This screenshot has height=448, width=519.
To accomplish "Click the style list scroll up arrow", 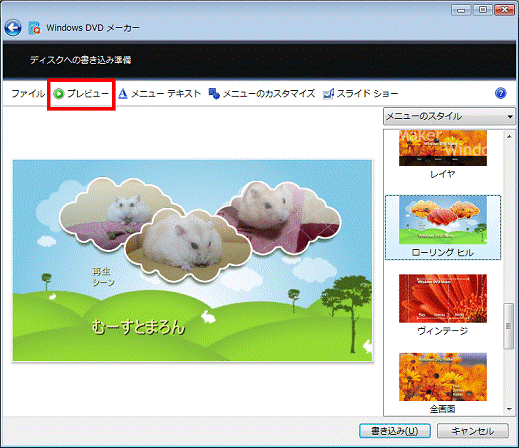I will [509, 136].
